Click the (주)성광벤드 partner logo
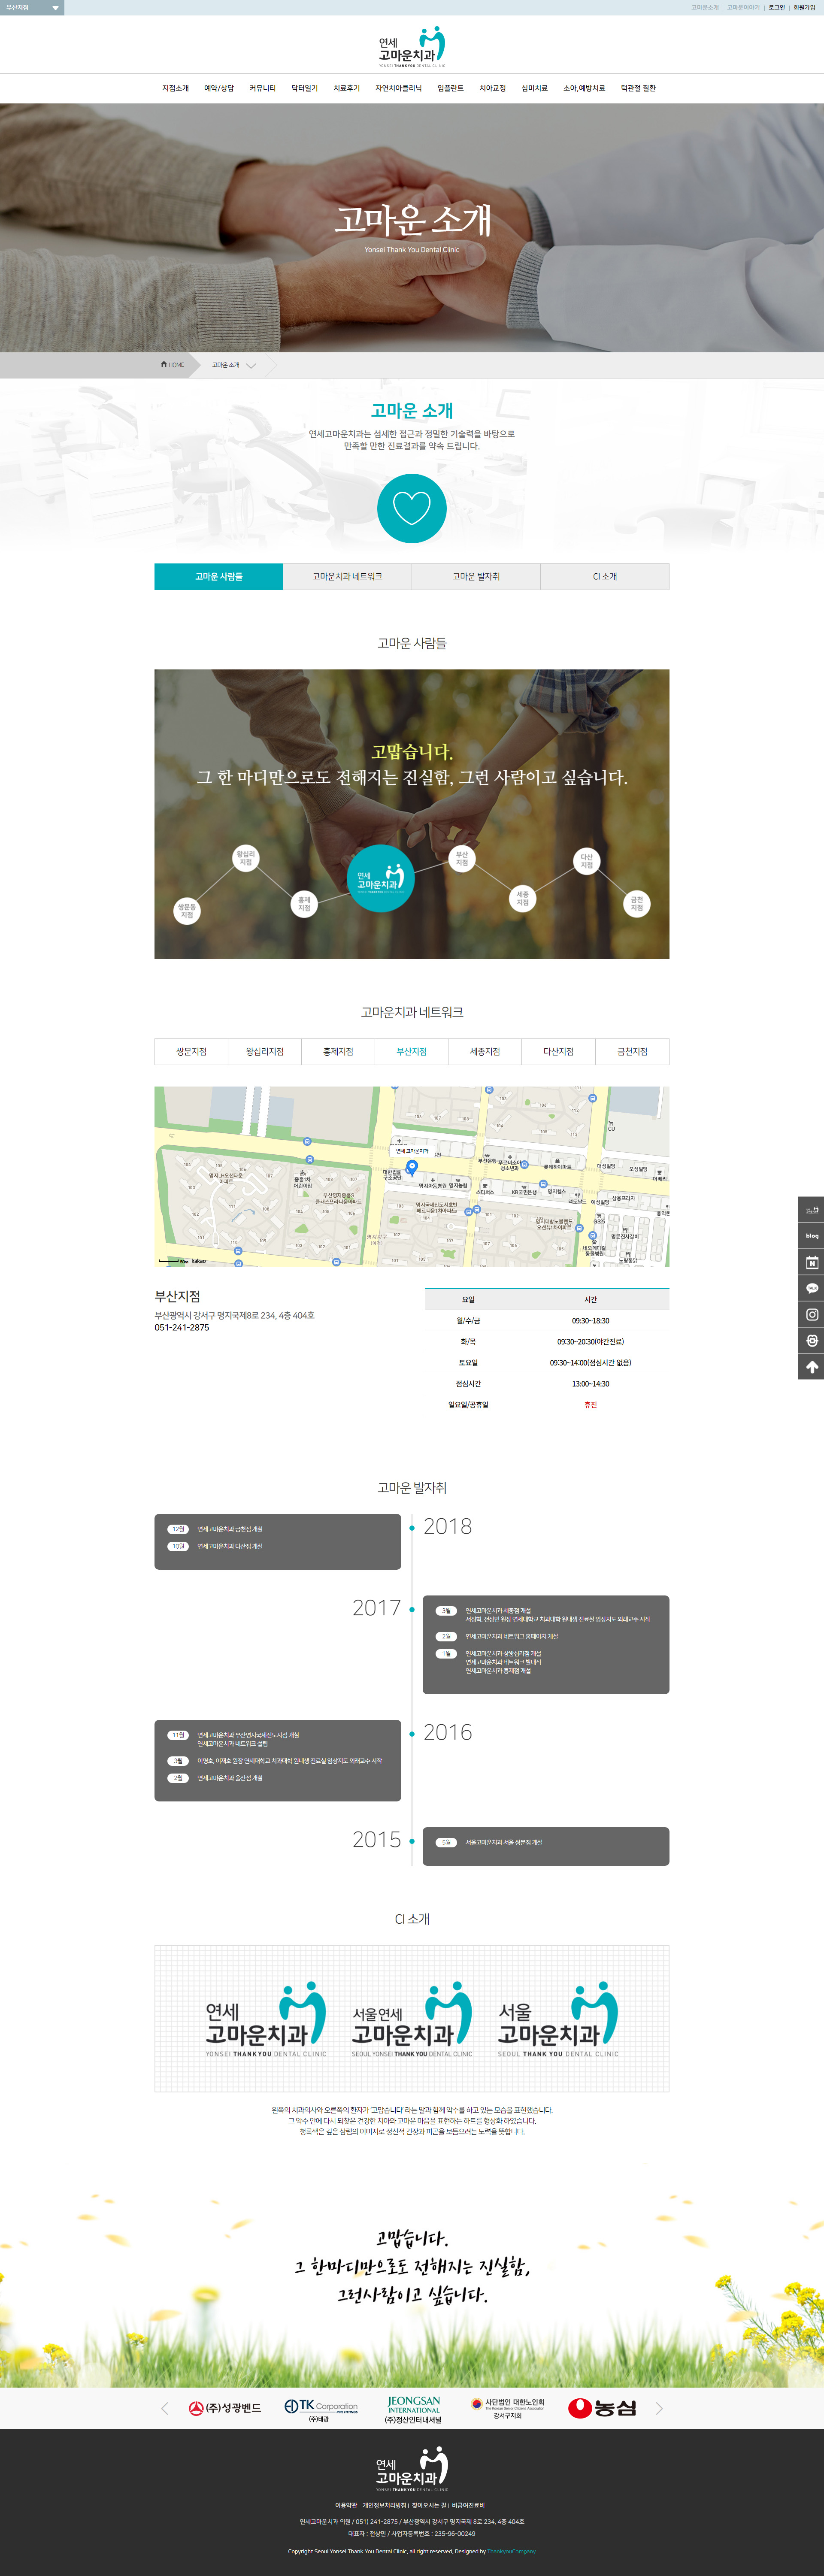The image size is (824, 2576). click(225, 2408)
